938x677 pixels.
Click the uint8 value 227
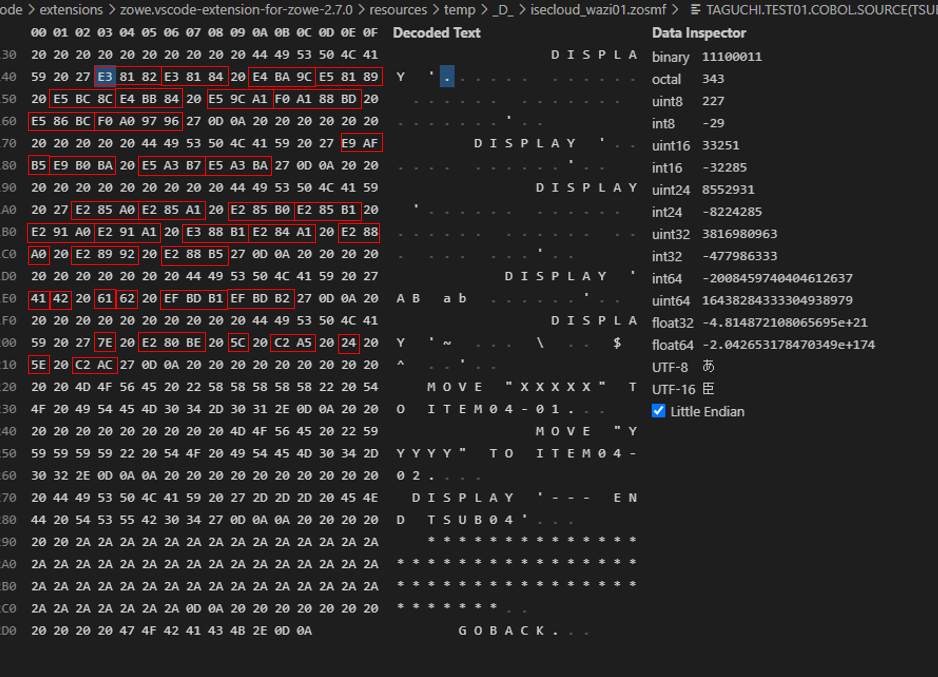pos(714,102)
